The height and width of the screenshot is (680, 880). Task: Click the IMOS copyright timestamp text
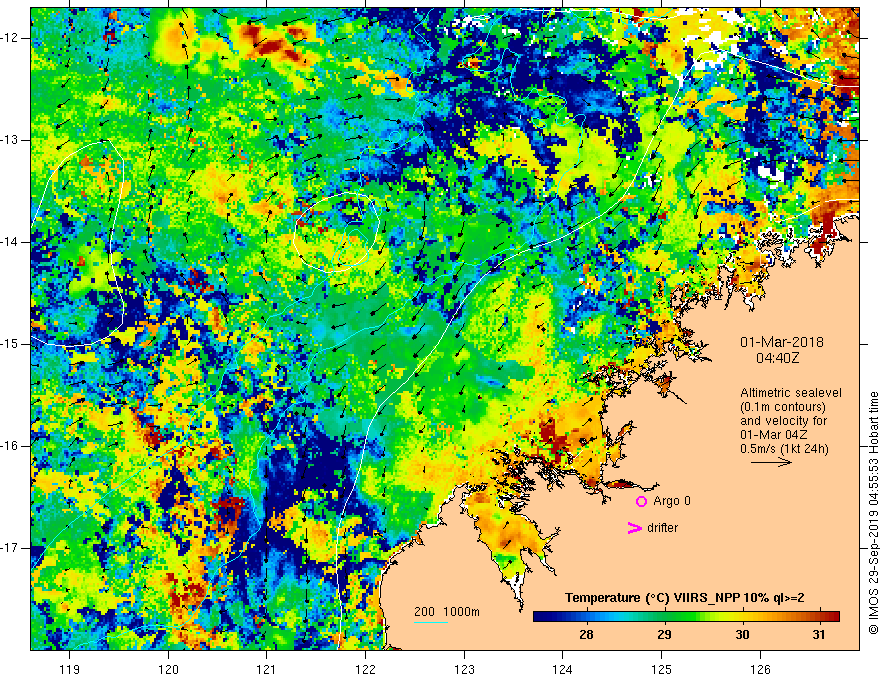point(873,513)
